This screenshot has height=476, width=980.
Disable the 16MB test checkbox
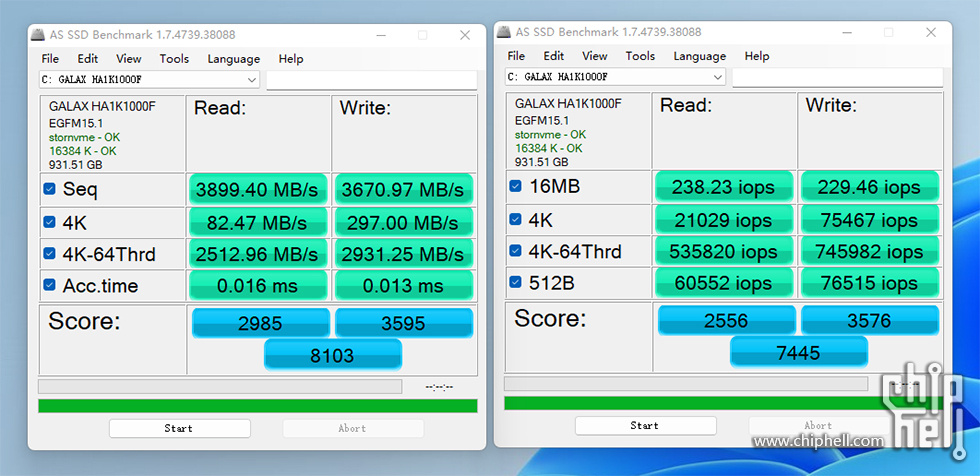click(x=516, y=186)
